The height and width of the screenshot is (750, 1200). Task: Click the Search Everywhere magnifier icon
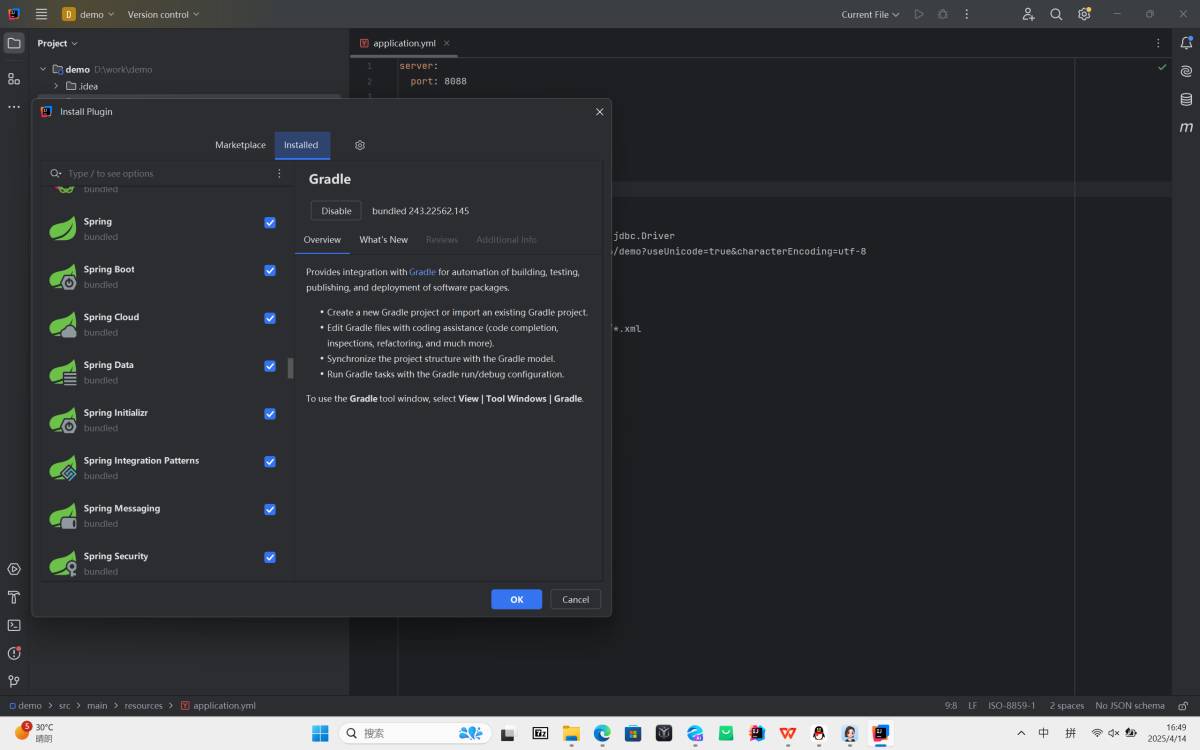pos(1056,14)
